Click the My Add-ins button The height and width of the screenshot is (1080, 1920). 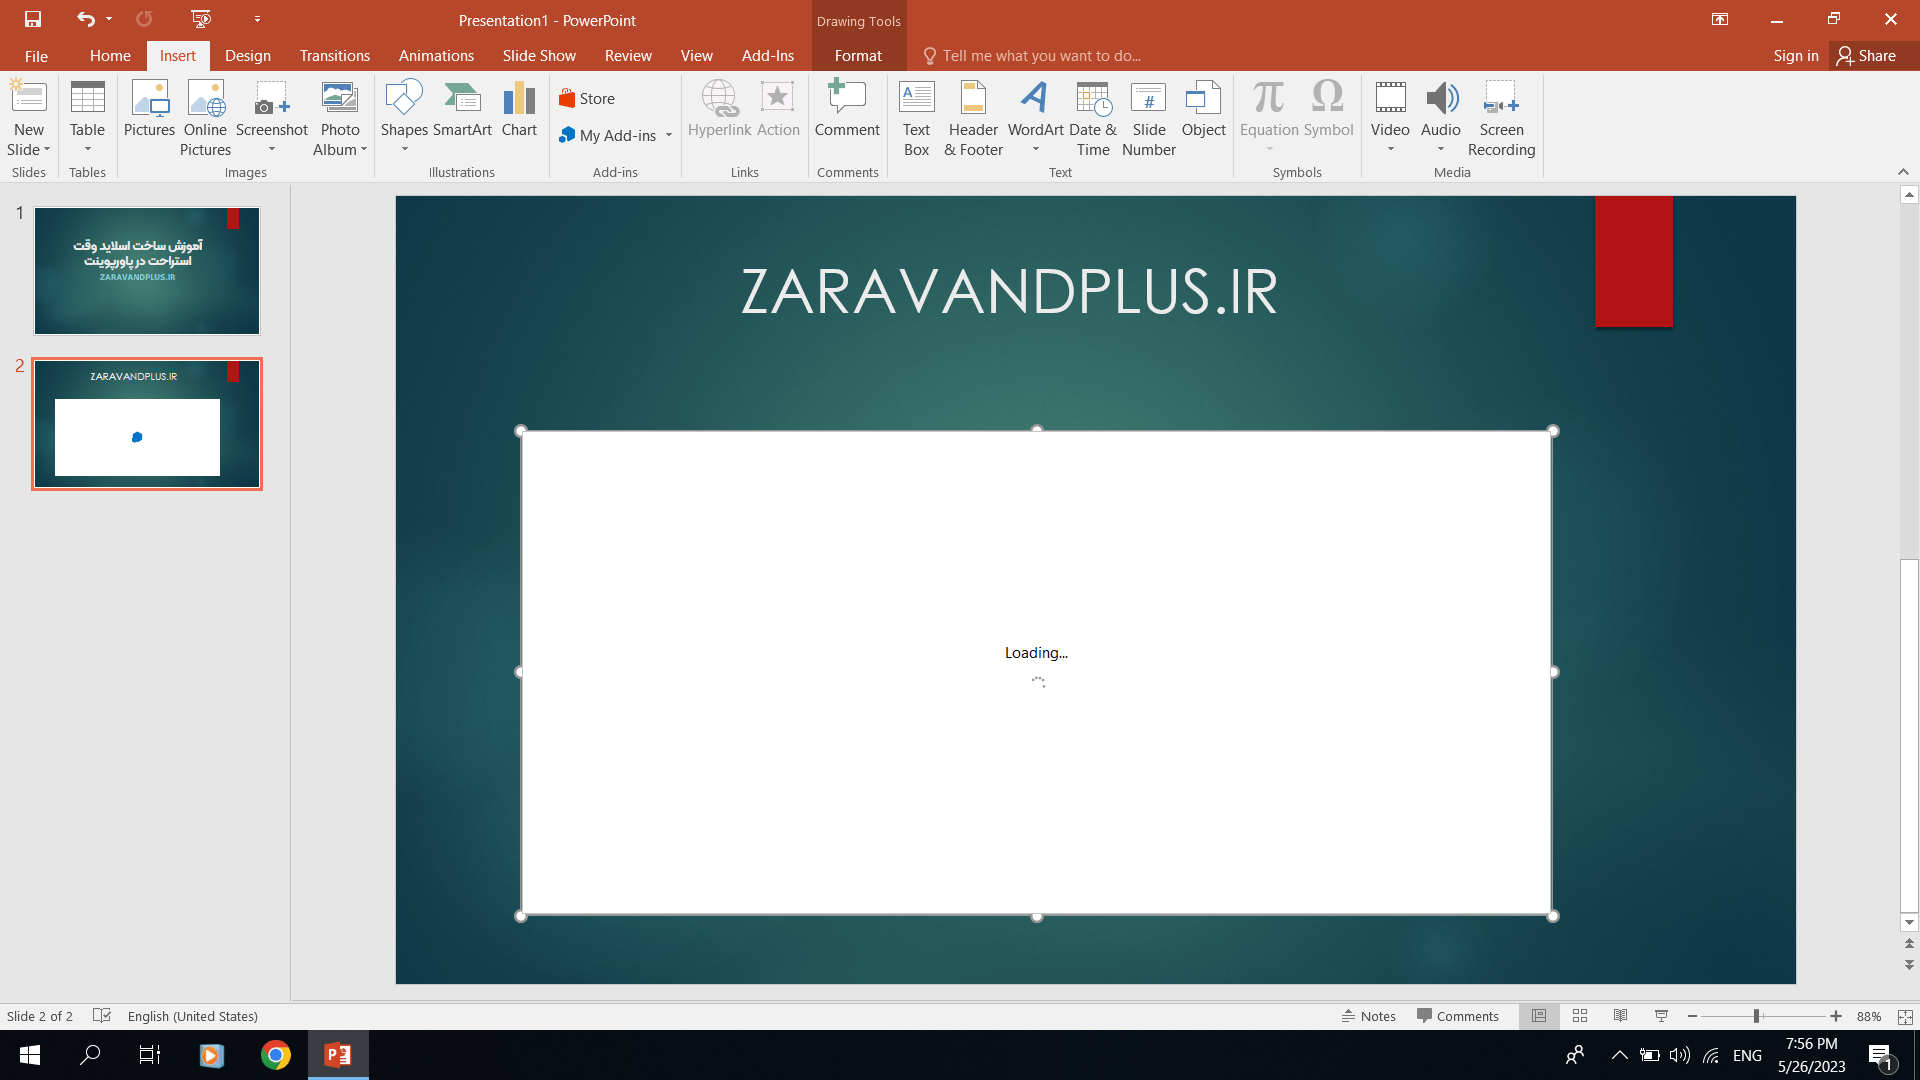tap(608, 135)
